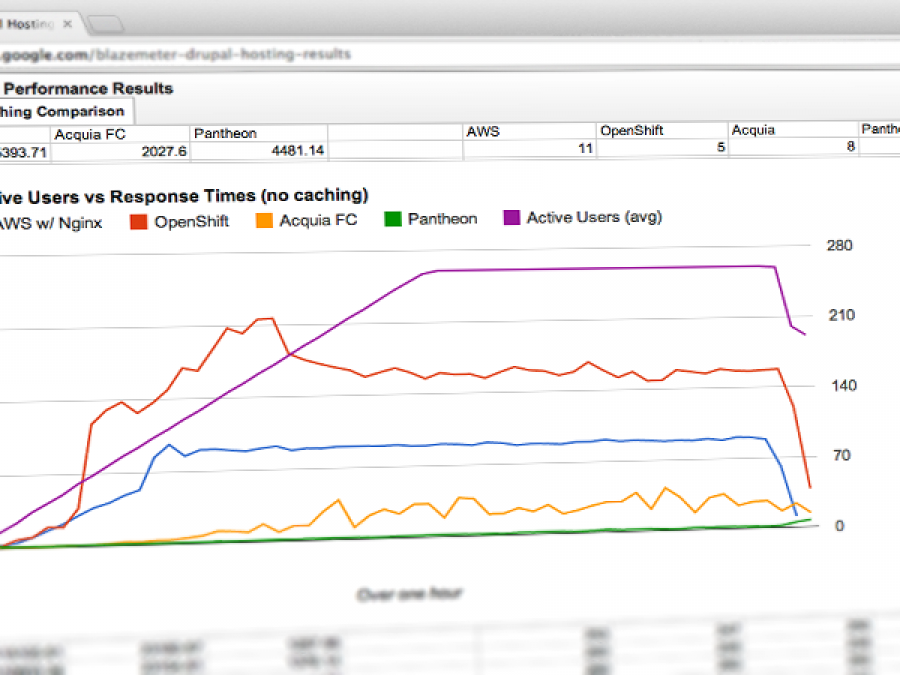Viewport: 900px width, 675px height.
Task: Select cell with value 5 under OpenShift
Action: [x=662, y=148]
